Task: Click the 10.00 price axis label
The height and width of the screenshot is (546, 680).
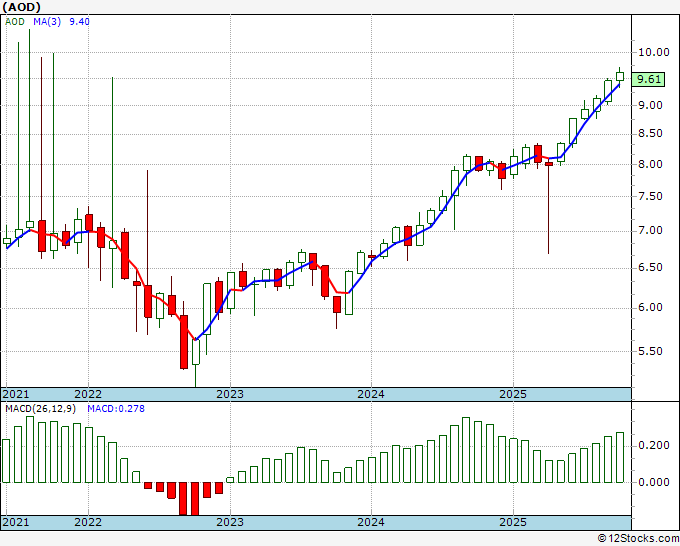Action: pyautogui.click(x=654, y=52)
